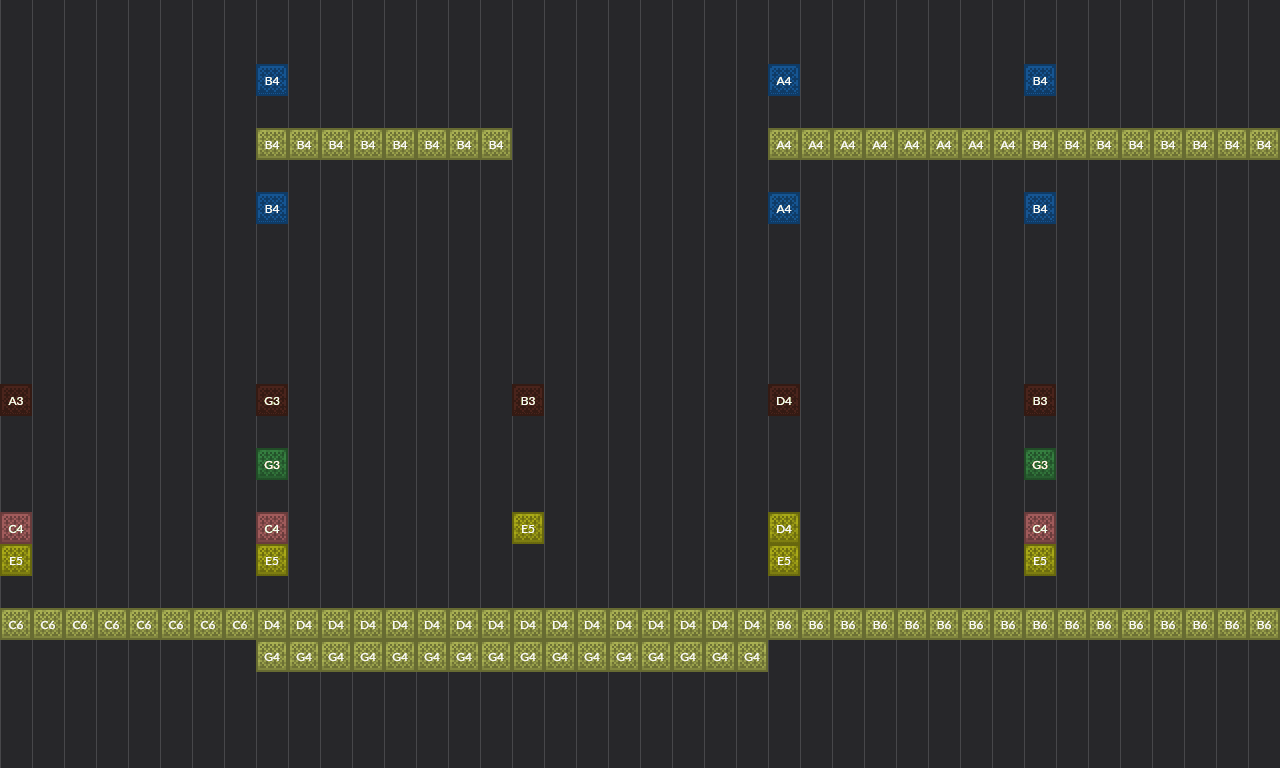Click the pink C4 note on the right side

(1040, 528)
